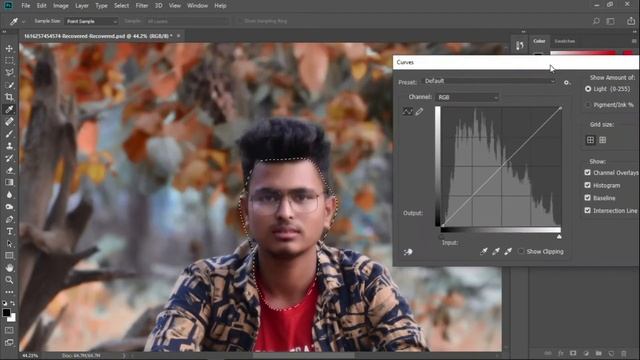Toggle the Baseline checkbox

[588, 198]
